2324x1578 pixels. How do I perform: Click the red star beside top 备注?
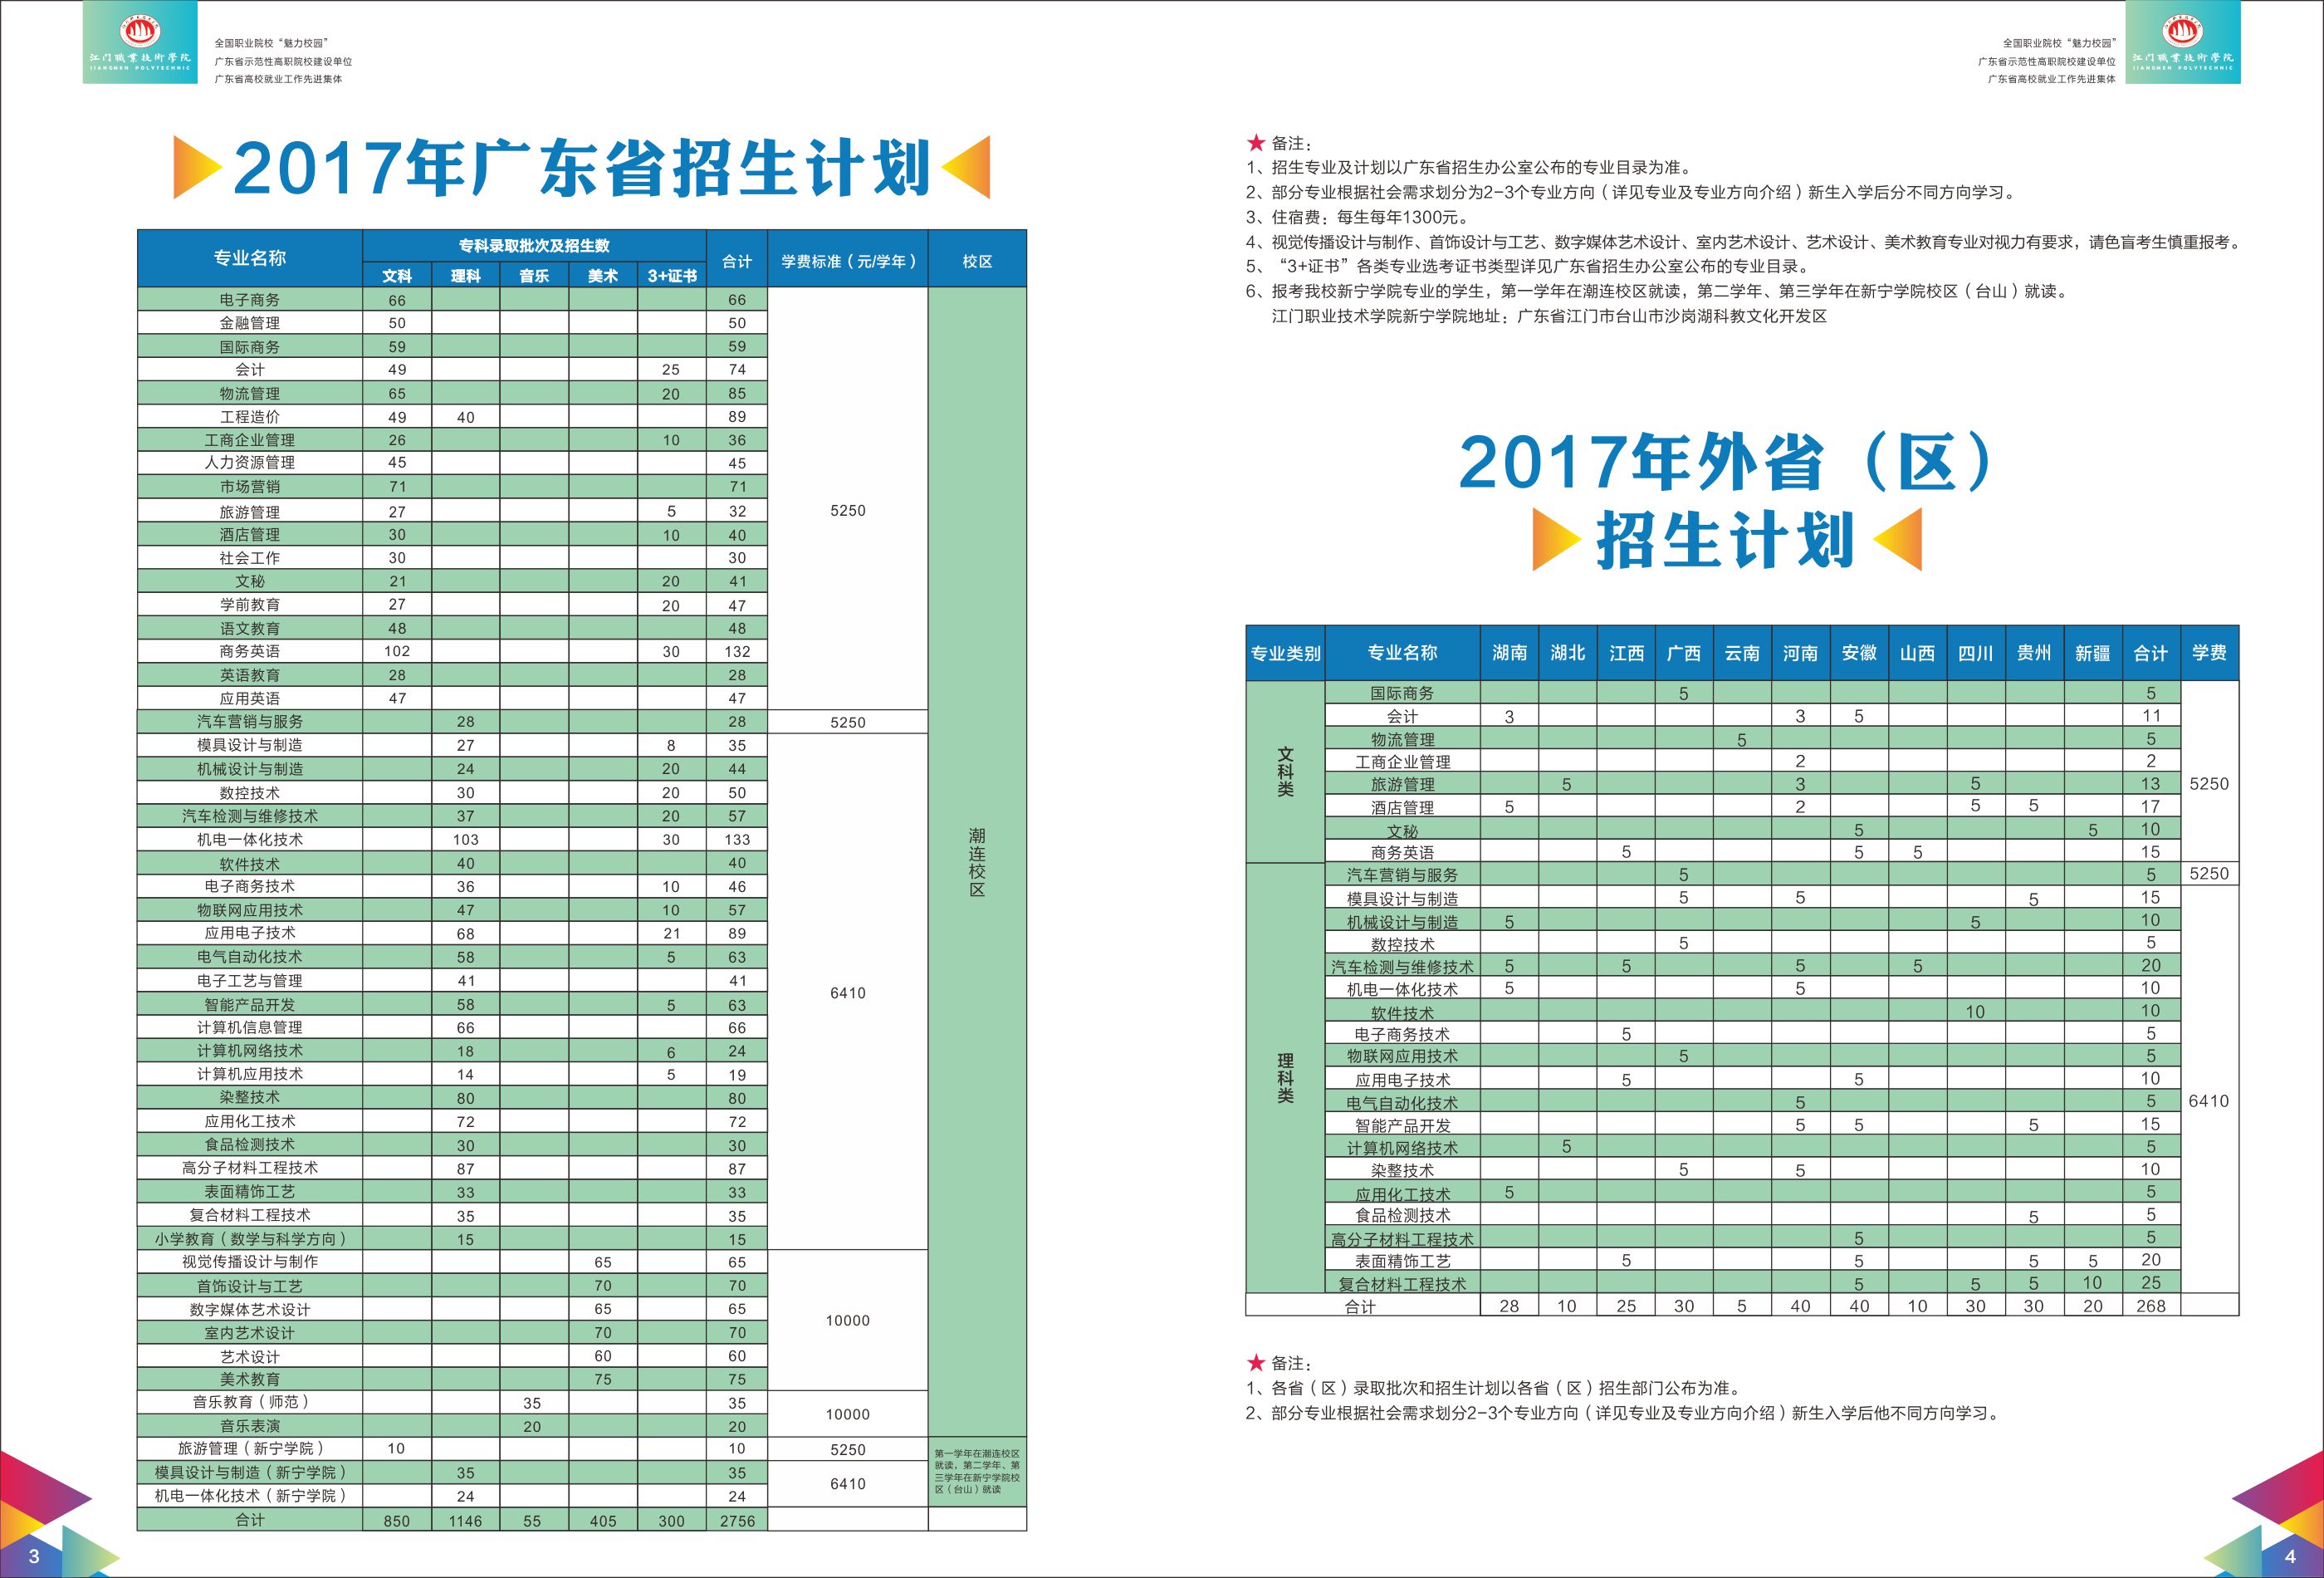pos(1256,143)
